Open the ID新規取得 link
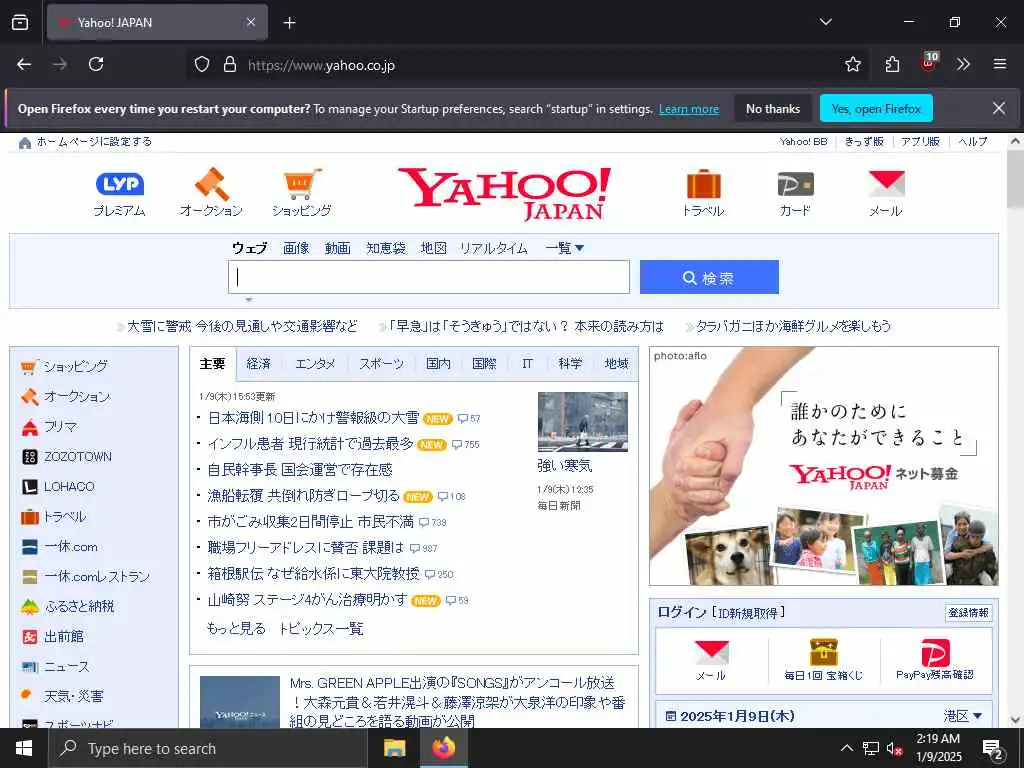The image size is (1024, 768). pyautogui.click(x=749, y=613)
